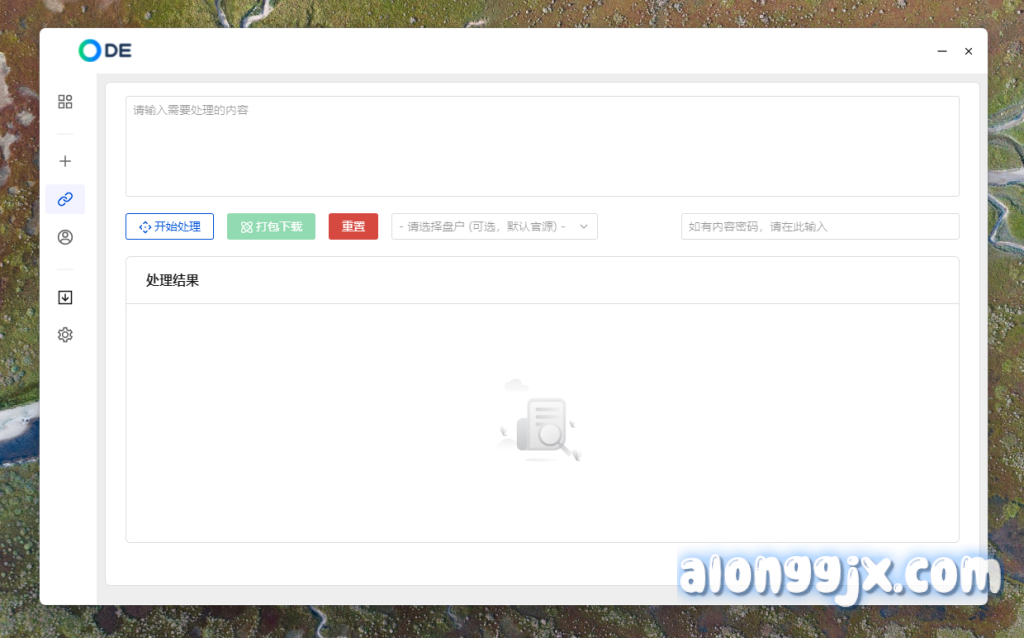Click the 处理结果 panel heading
Image resolution: width=1024 pixels, height=638 pixels.
click(172, 281)
